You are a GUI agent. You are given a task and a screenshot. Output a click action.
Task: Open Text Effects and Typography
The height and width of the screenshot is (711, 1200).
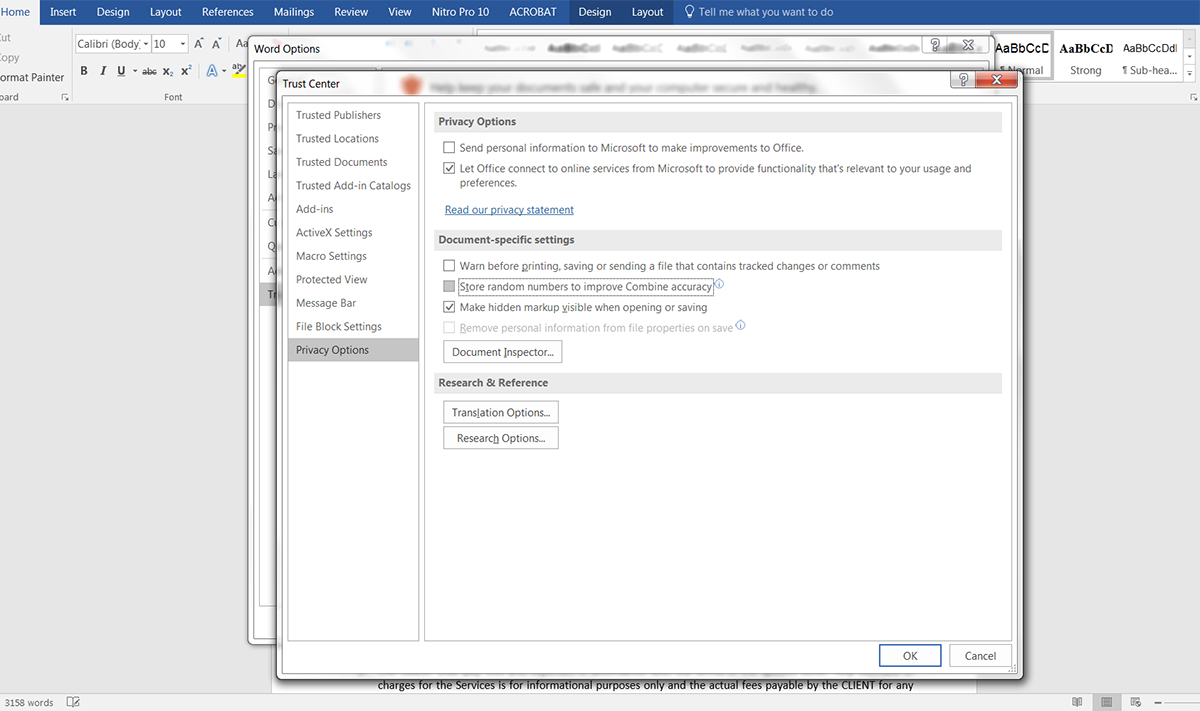211,71
